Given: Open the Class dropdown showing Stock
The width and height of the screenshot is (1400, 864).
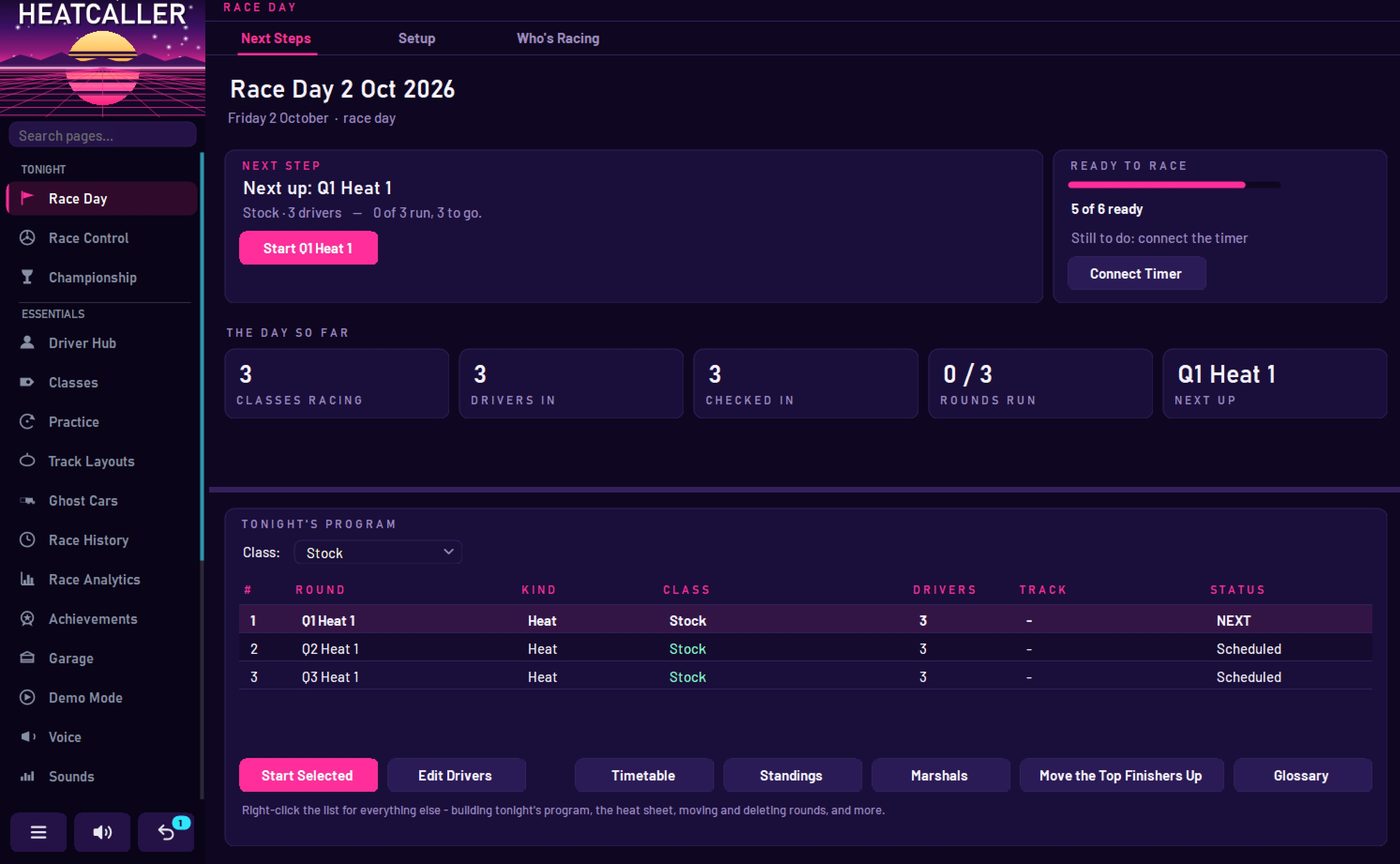Looking at the screenshot, I should click(378, 552).
